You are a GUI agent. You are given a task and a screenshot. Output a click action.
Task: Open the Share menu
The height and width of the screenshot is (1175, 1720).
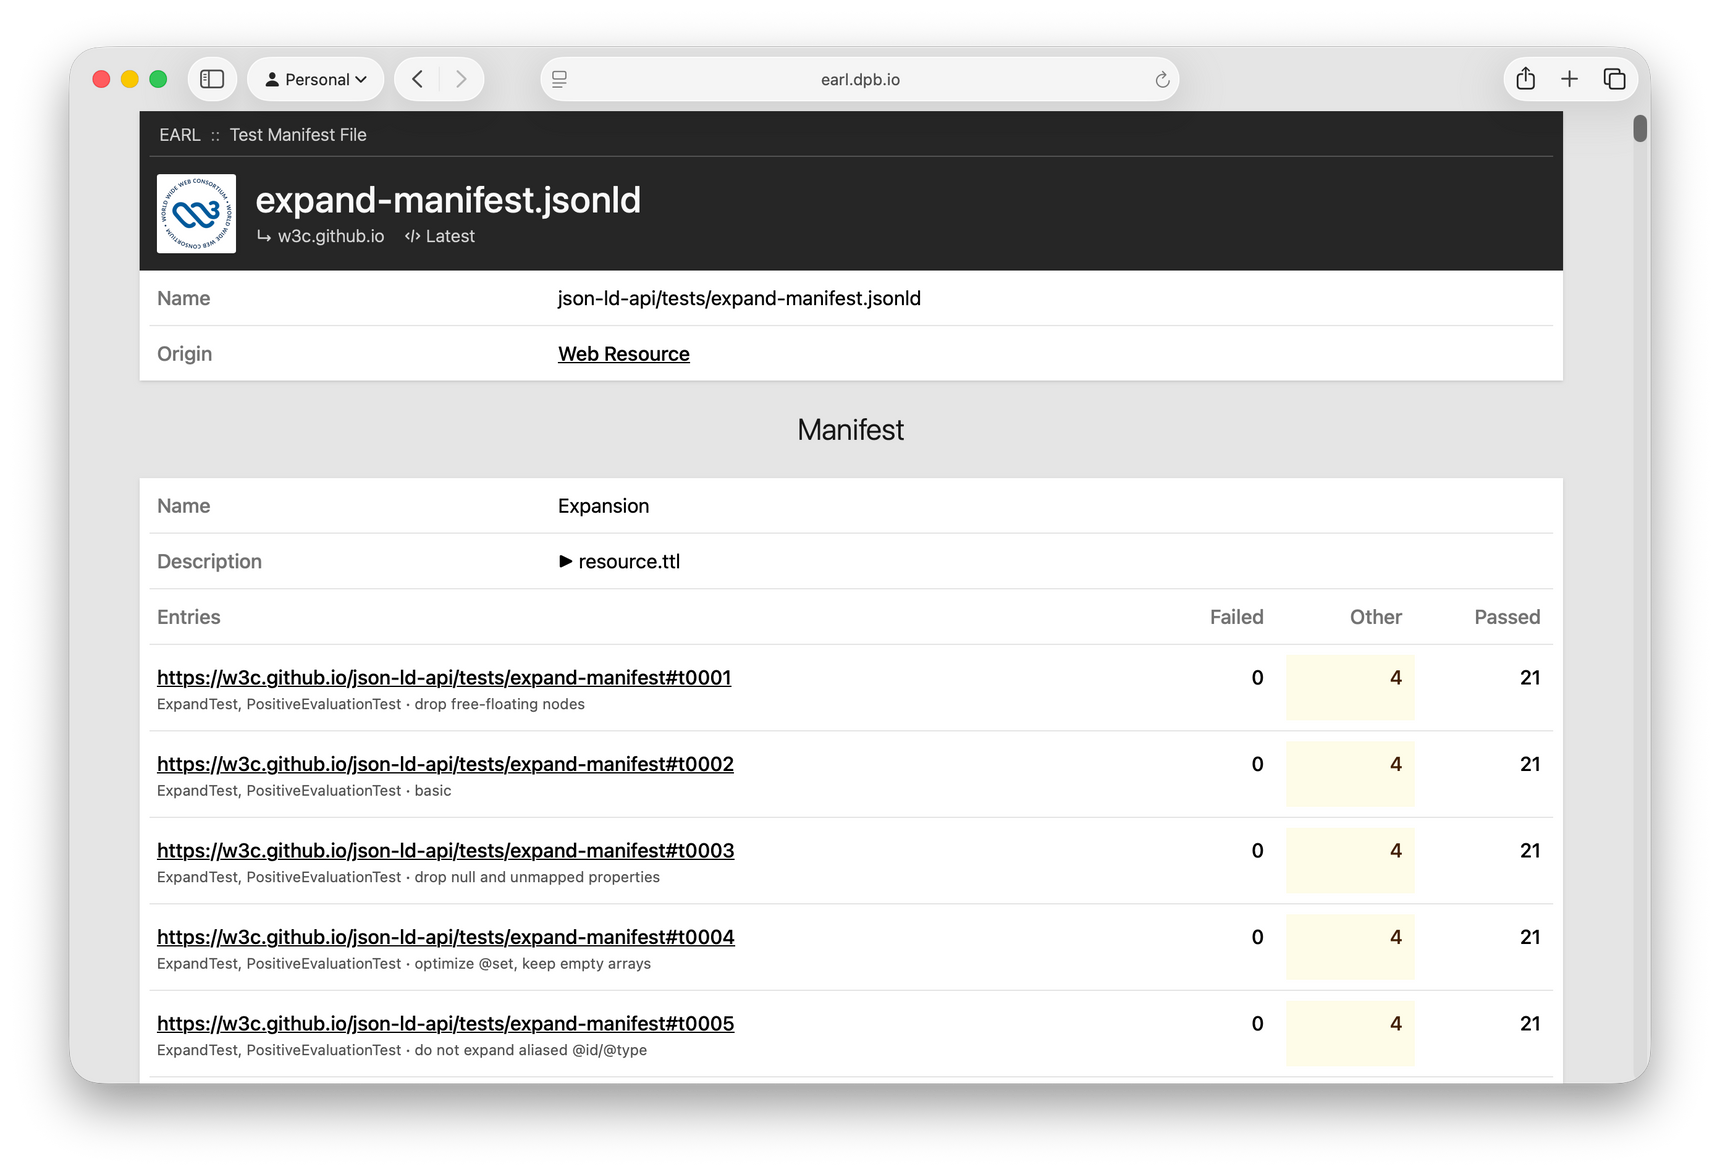tap(1525, 78)
